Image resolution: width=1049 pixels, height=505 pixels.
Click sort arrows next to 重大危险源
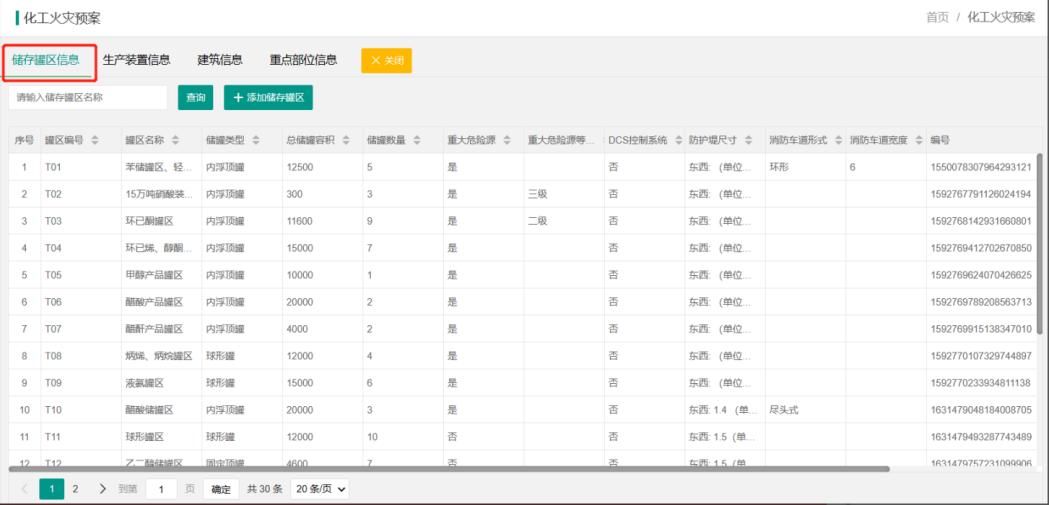506,140
